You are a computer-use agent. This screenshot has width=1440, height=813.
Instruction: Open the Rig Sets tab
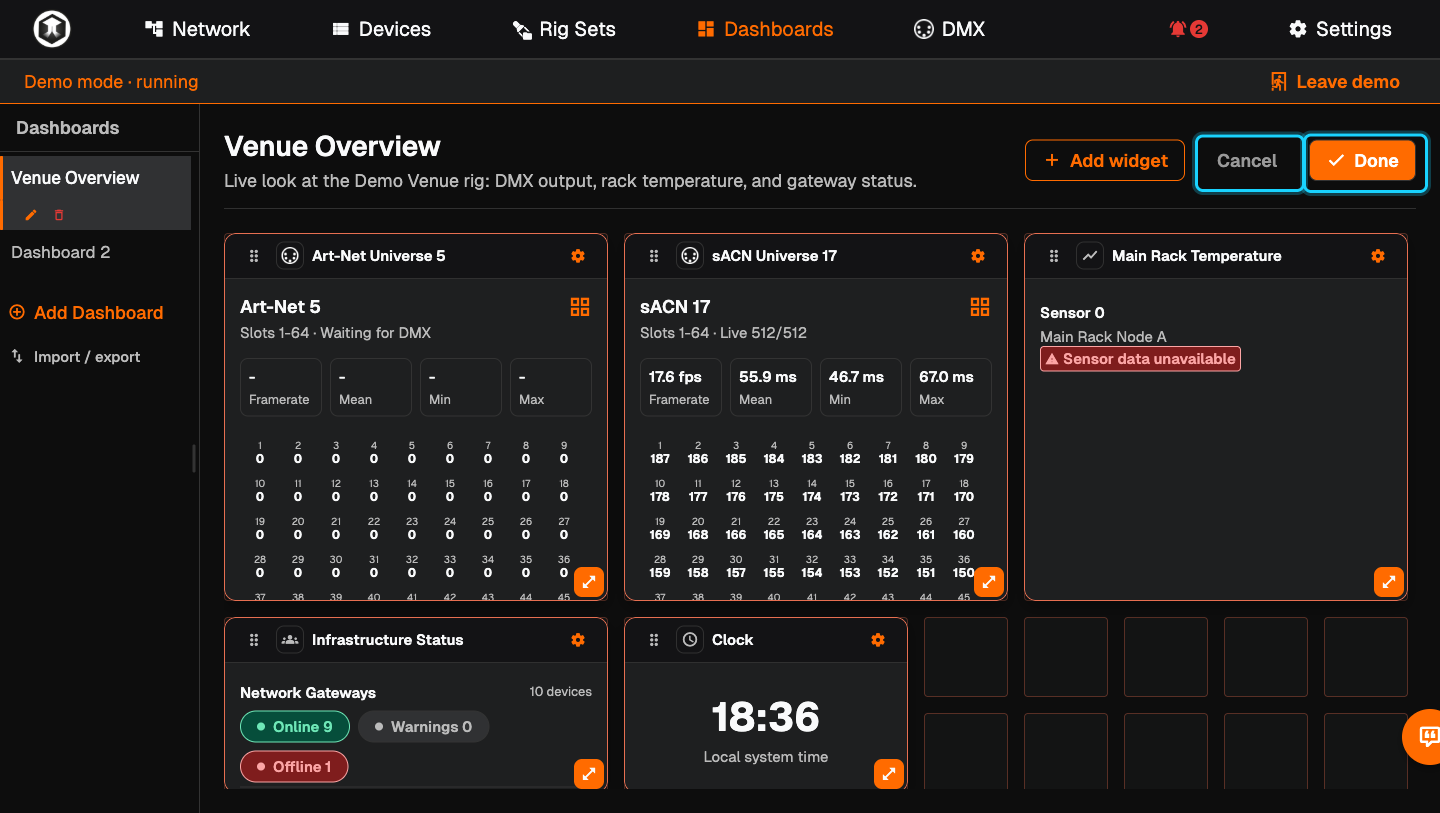pyautogui.click(x=564, y=29)
